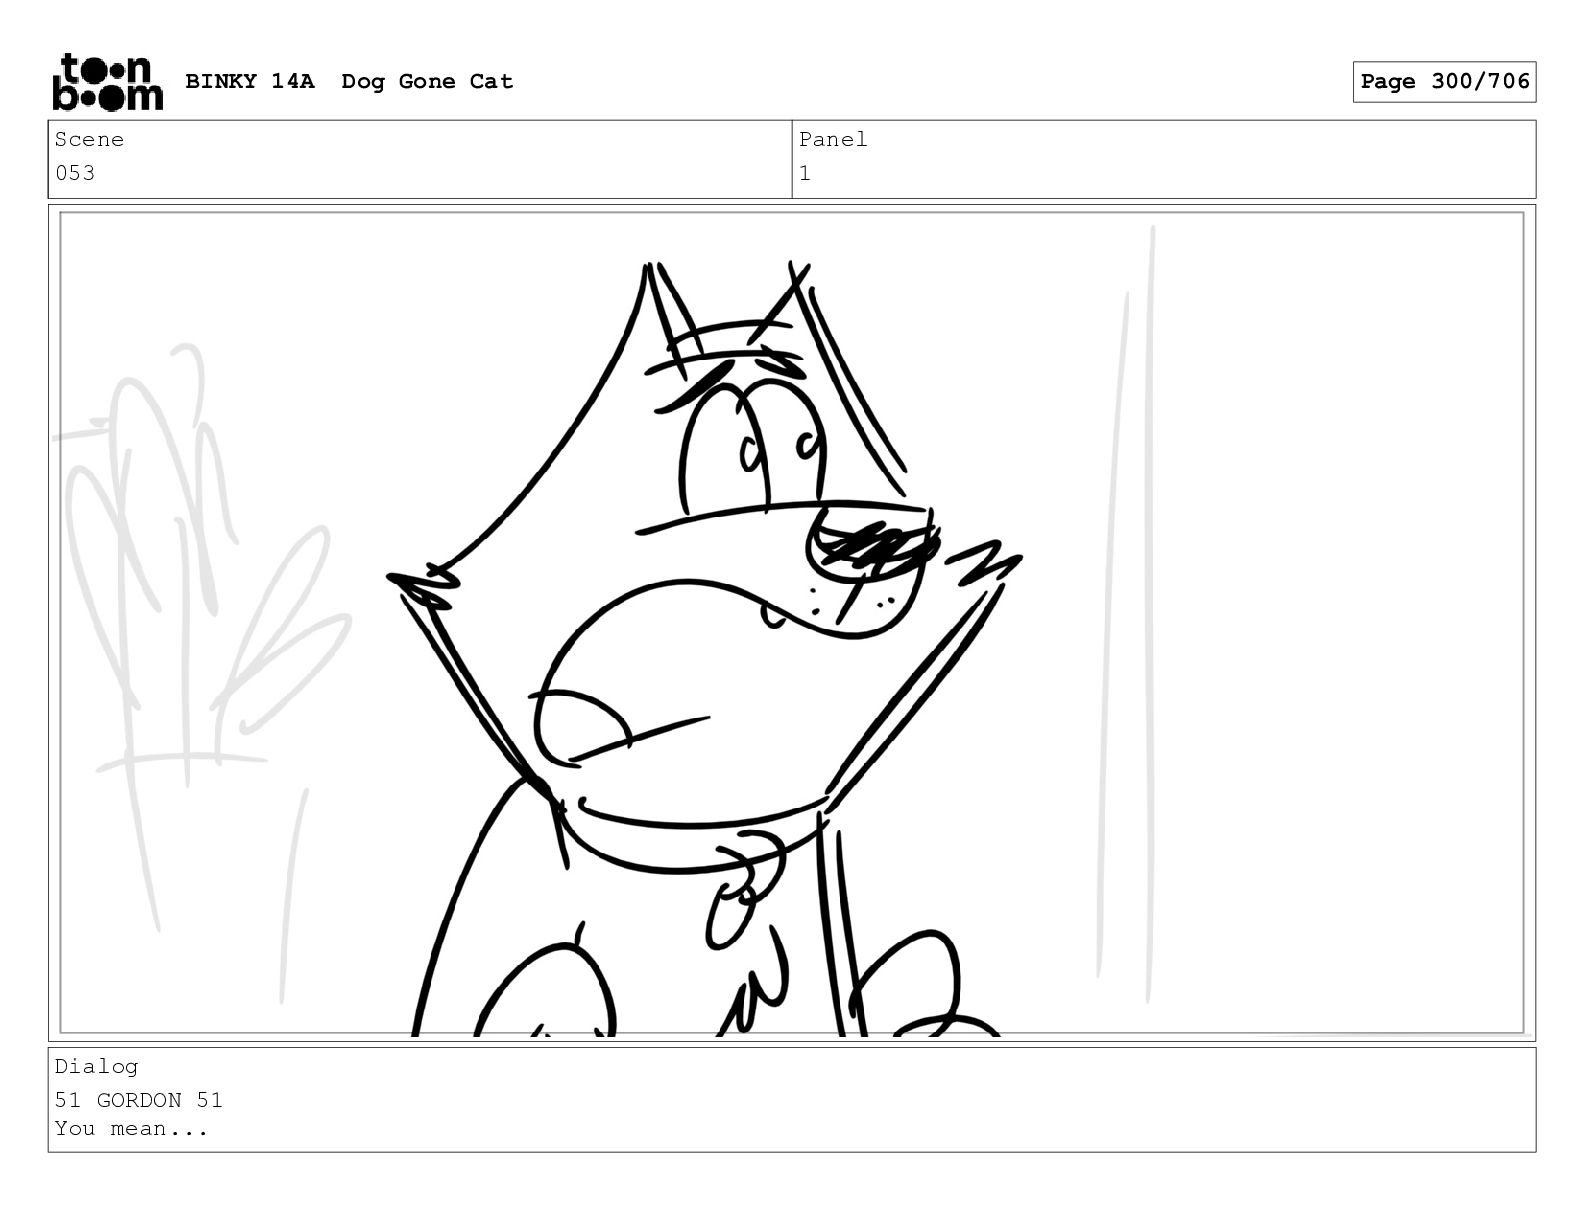Click the storyboard cat drawing panel
The image size is (1584, 1224).
click(792, 623)
